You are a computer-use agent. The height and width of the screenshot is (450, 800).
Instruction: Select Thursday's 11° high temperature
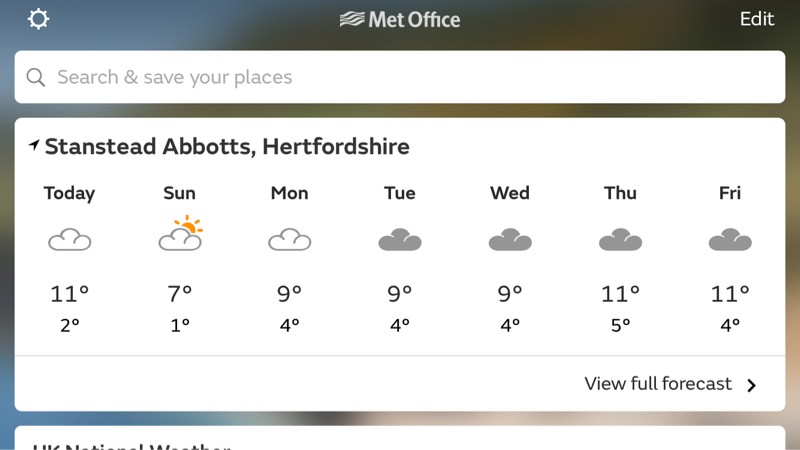620,294
